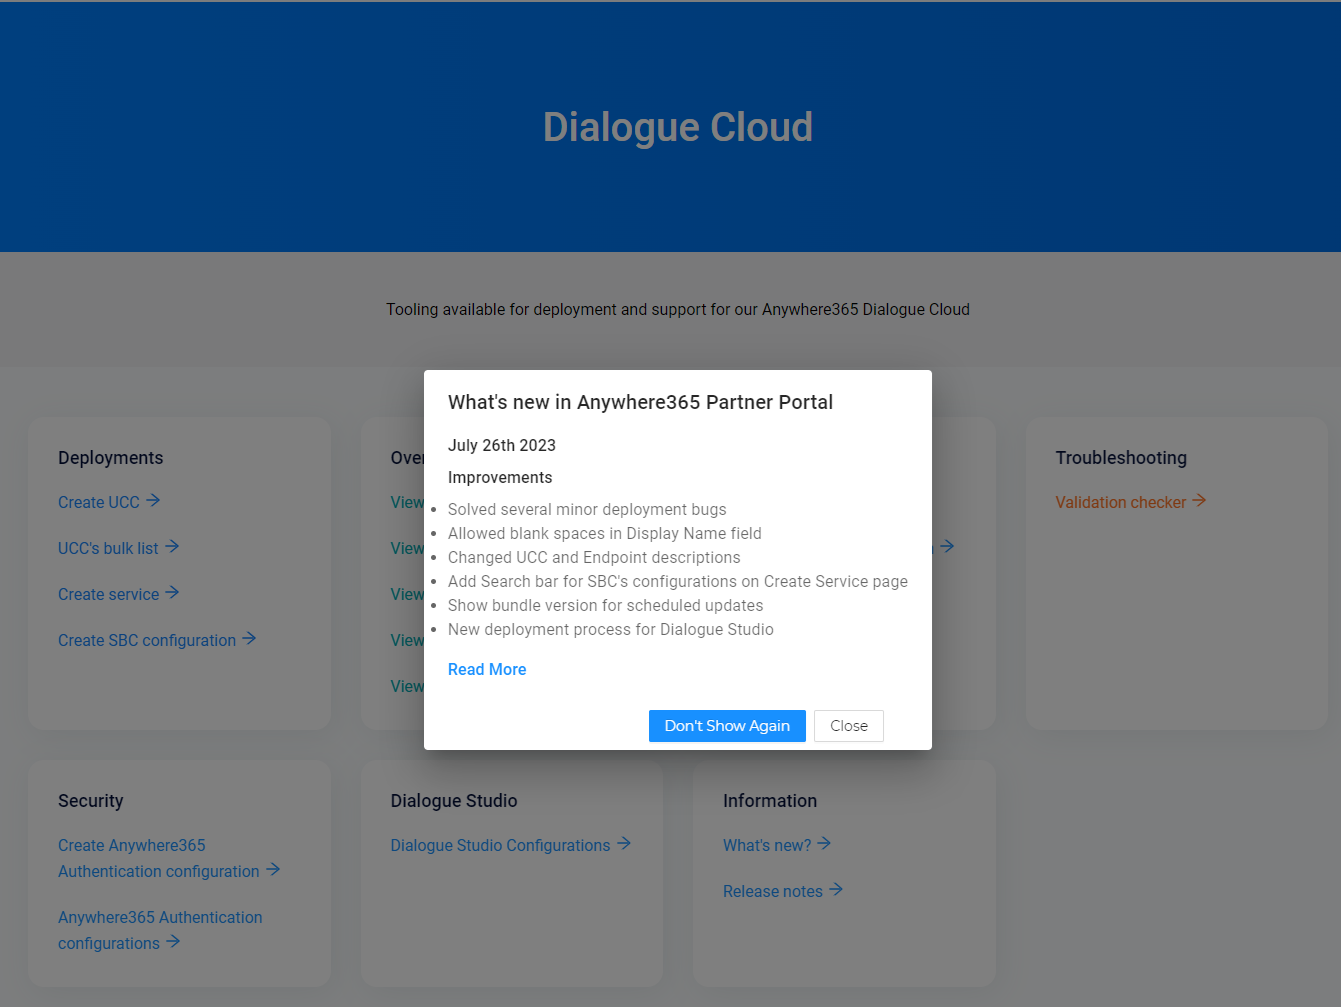Viewport: 1341px width, 1007px height.
Task: Click arrow icon beside Validation checker
Action: [x=1199, y=501]
